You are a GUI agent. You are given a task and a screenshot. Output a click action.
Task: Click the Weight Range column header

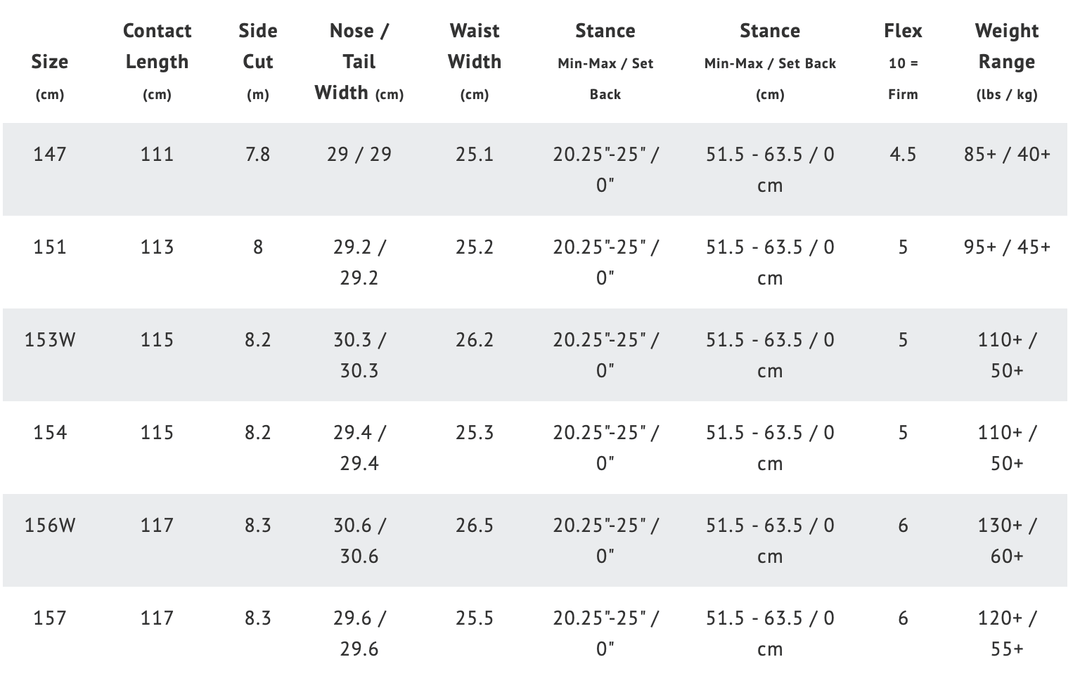point(1006,61)
